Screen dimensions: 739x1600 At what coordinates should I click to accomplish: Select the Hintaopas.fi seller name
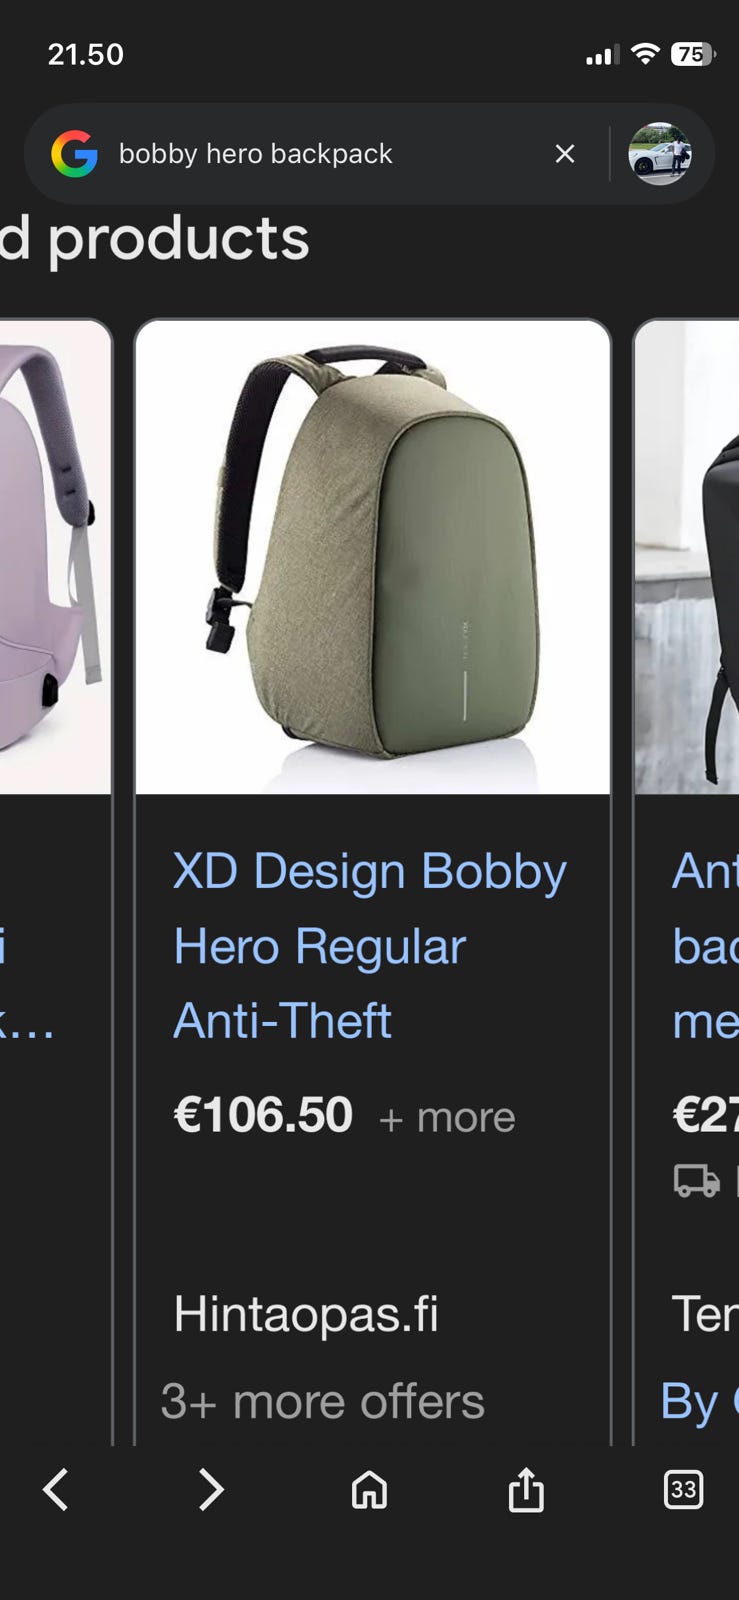[x=306, y=1314]
